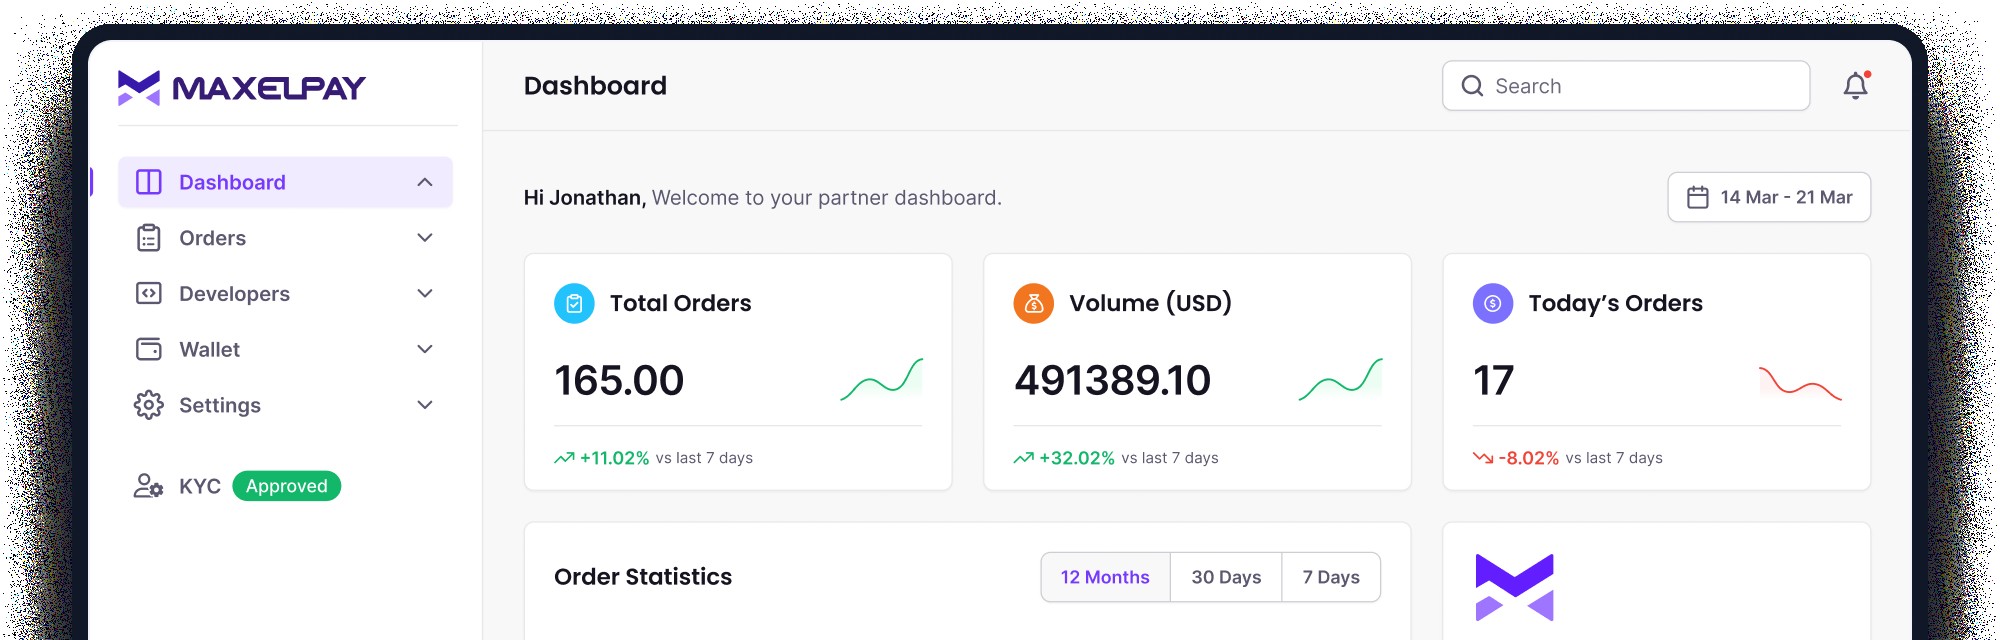2000x640 pixels.
Task: Click the Total Orders clipboard icon
Action: click(x=574, y=303)
